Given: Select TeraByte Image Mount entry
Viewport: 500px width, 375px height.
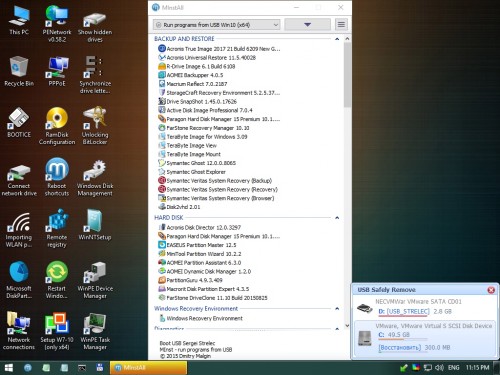Looking at the screenshot, I should point(189,154).
